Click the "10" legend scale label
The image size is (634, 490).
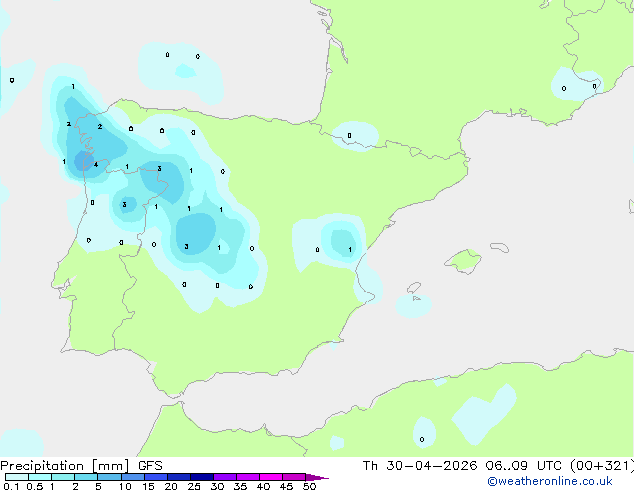pyautogui.click(x=125, y=486)
